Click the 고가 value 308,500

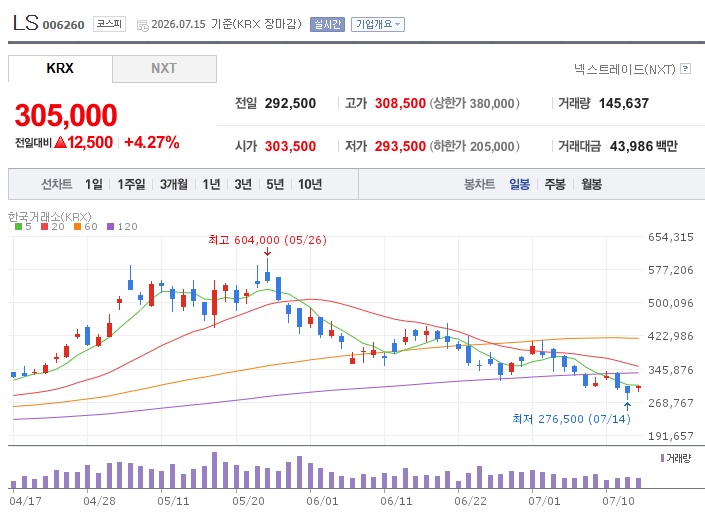click(400, 103)
